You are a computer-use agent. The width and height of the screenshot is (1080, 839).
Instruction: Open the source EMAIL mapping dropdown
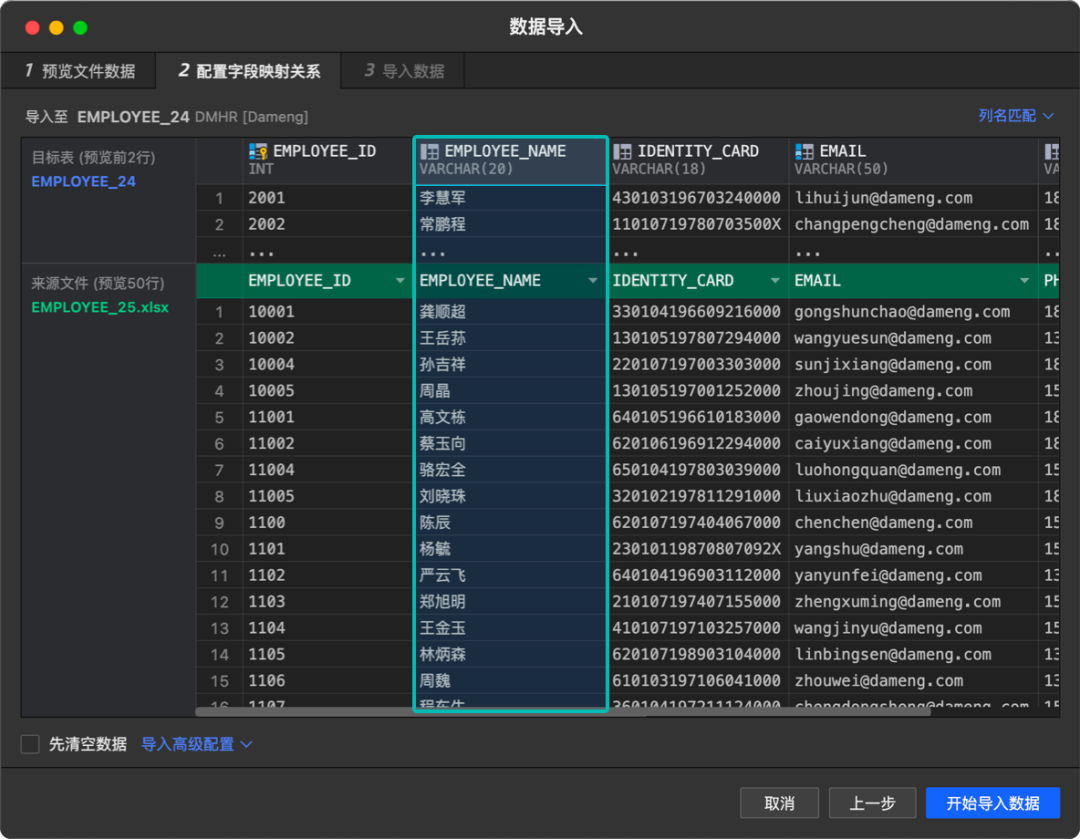click(x=1024, y=281)
